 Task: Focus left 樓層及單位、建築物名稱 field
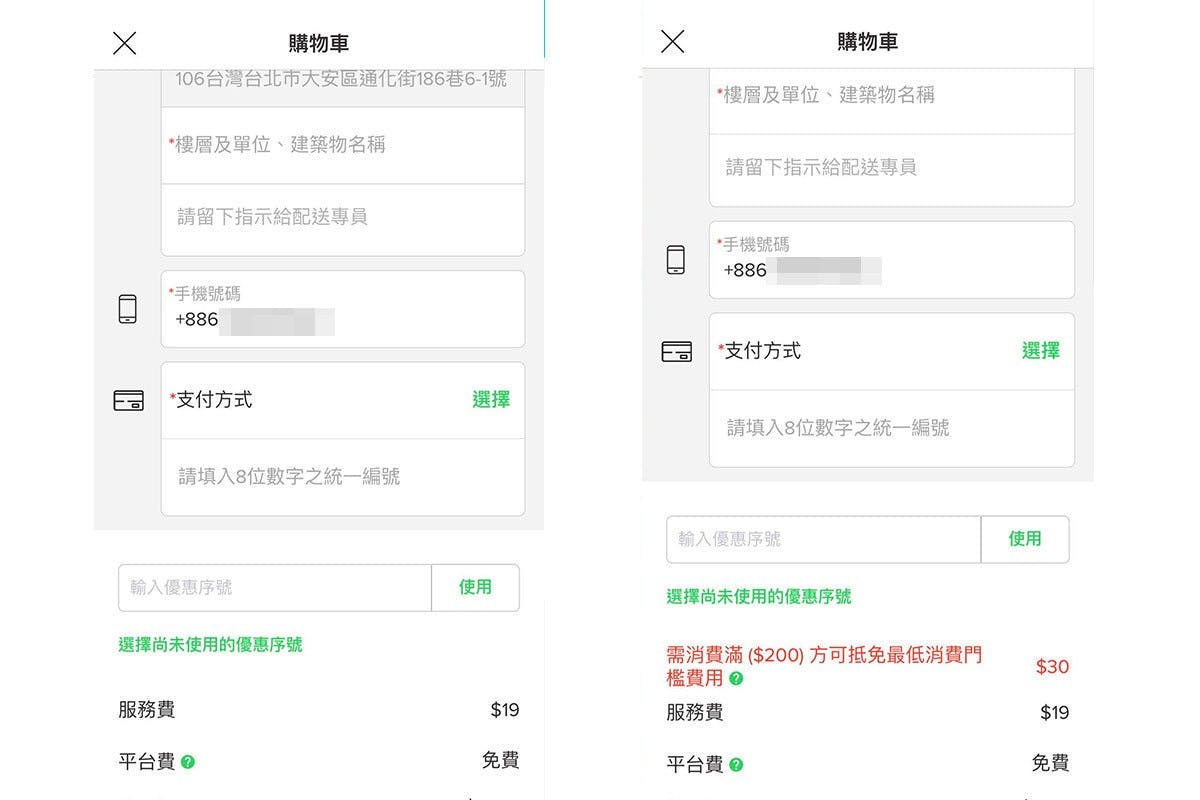tap(343, 145)
